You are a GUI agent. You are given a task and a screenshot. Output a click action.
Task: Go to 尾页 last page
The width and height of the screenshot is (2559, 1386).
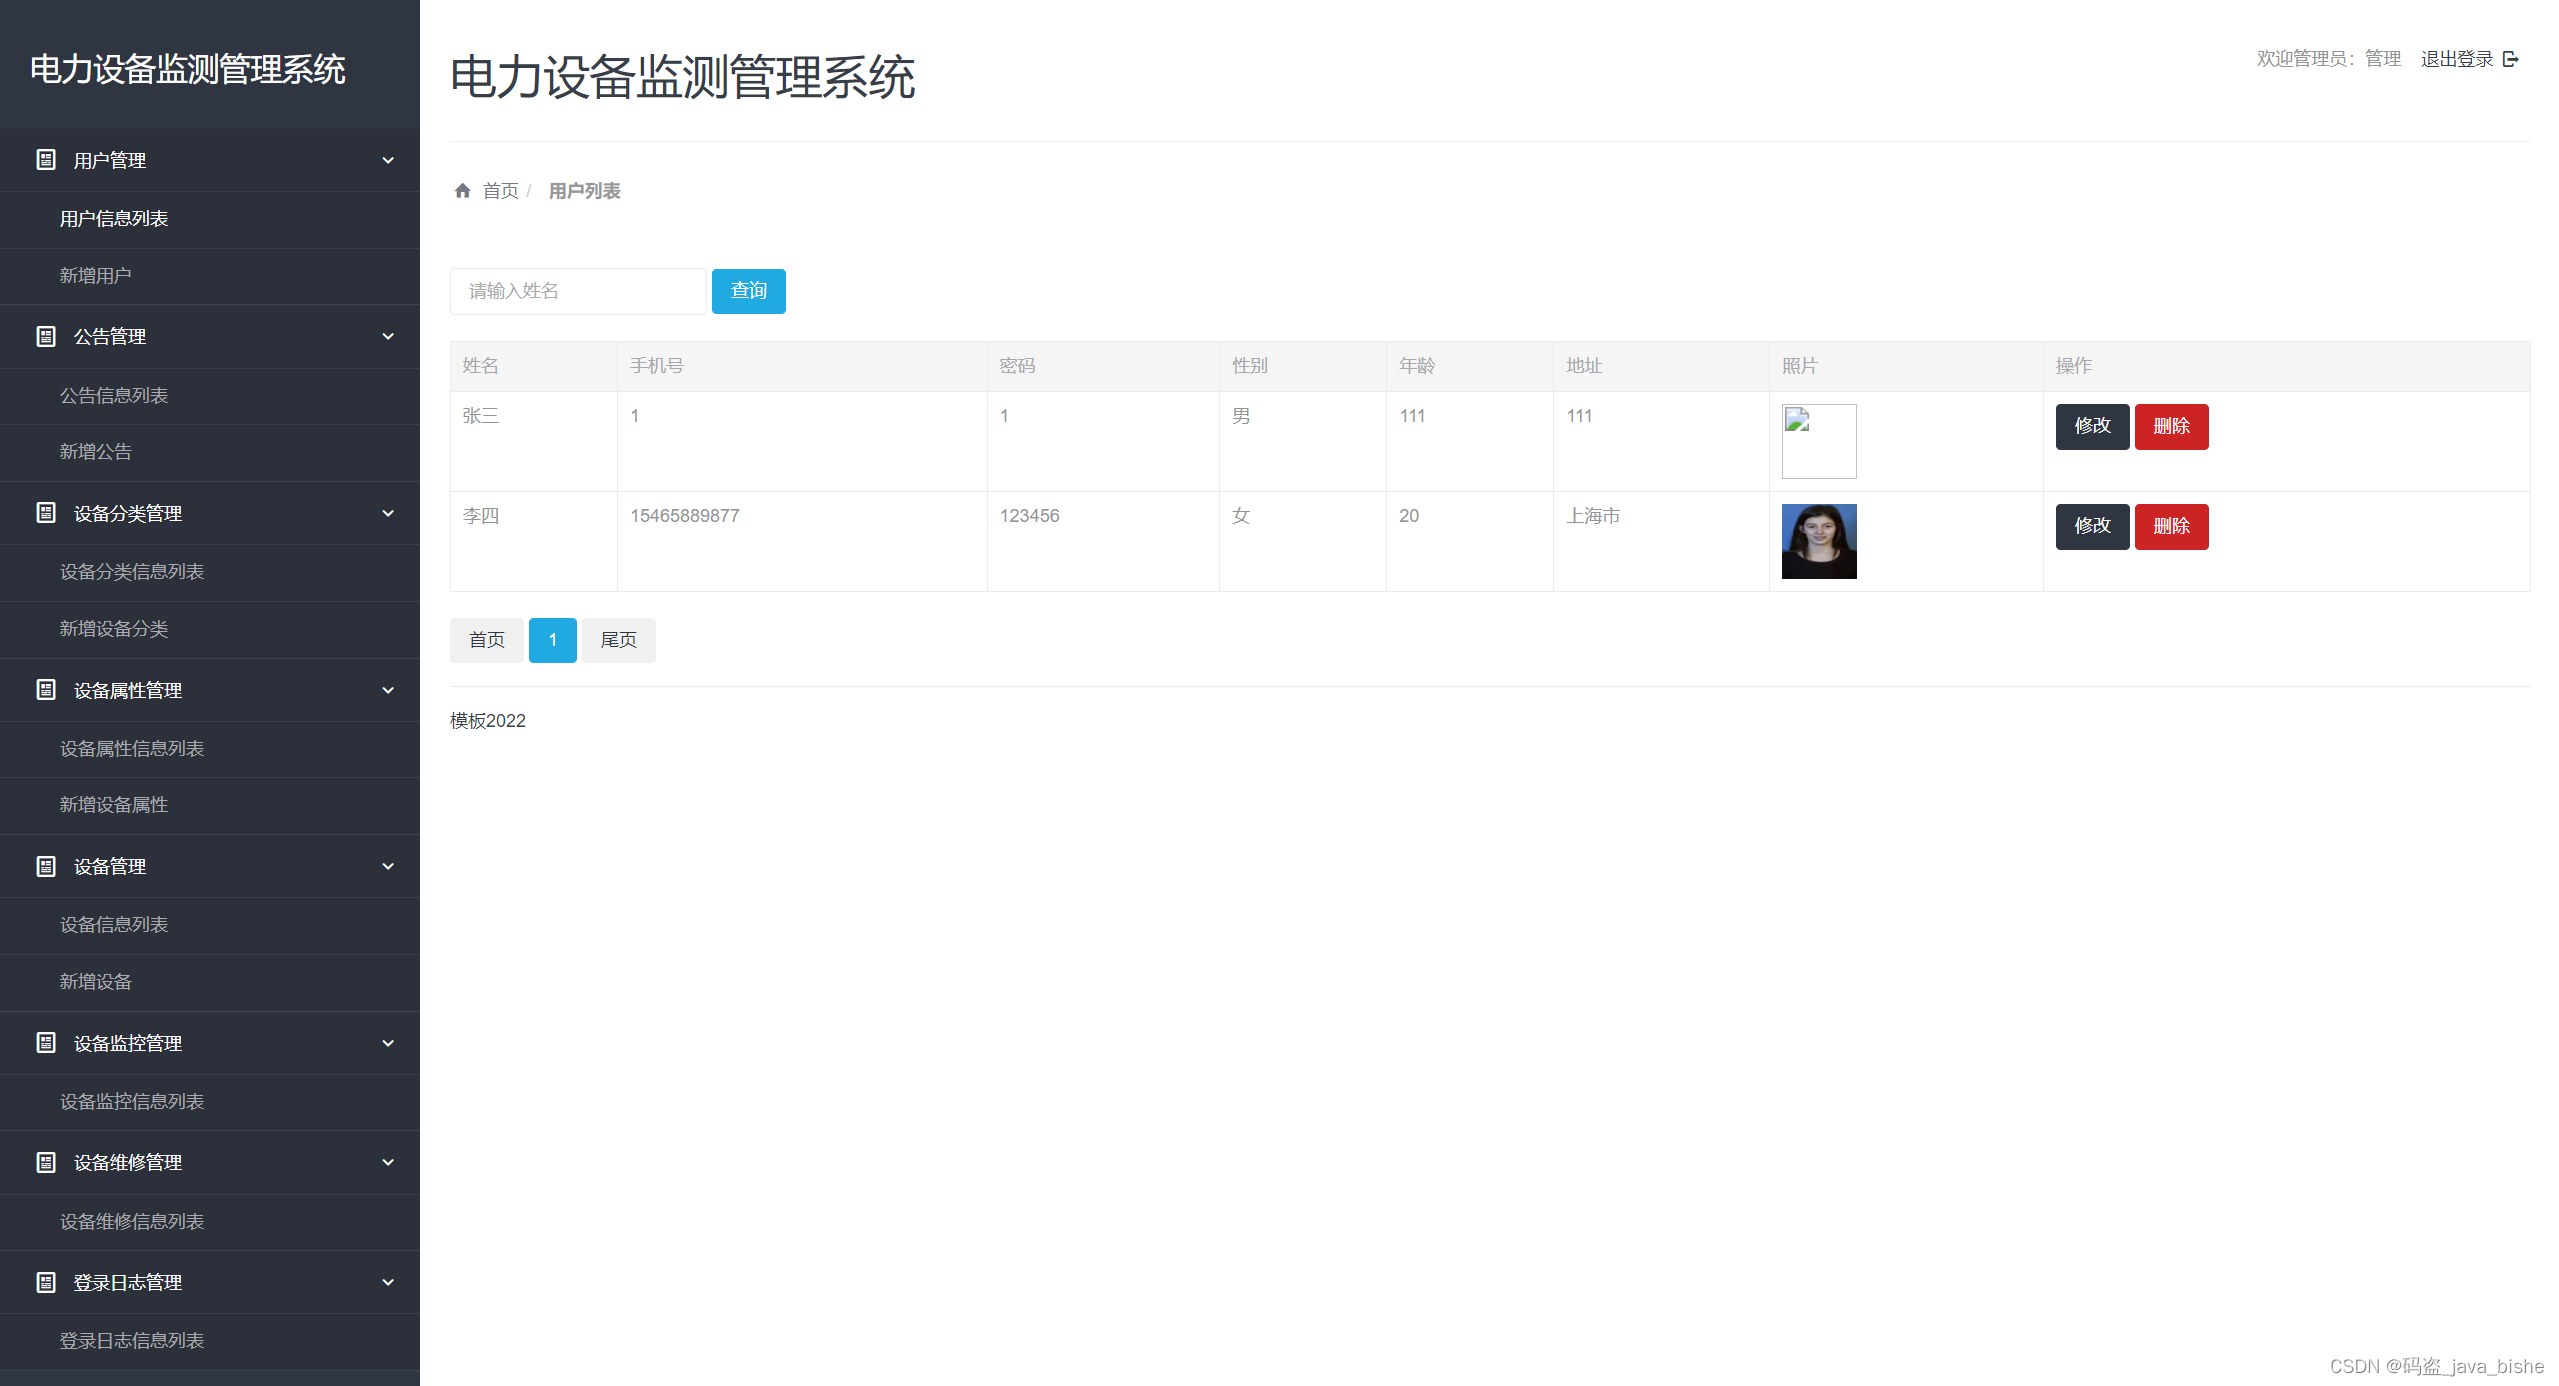[618, 640]
